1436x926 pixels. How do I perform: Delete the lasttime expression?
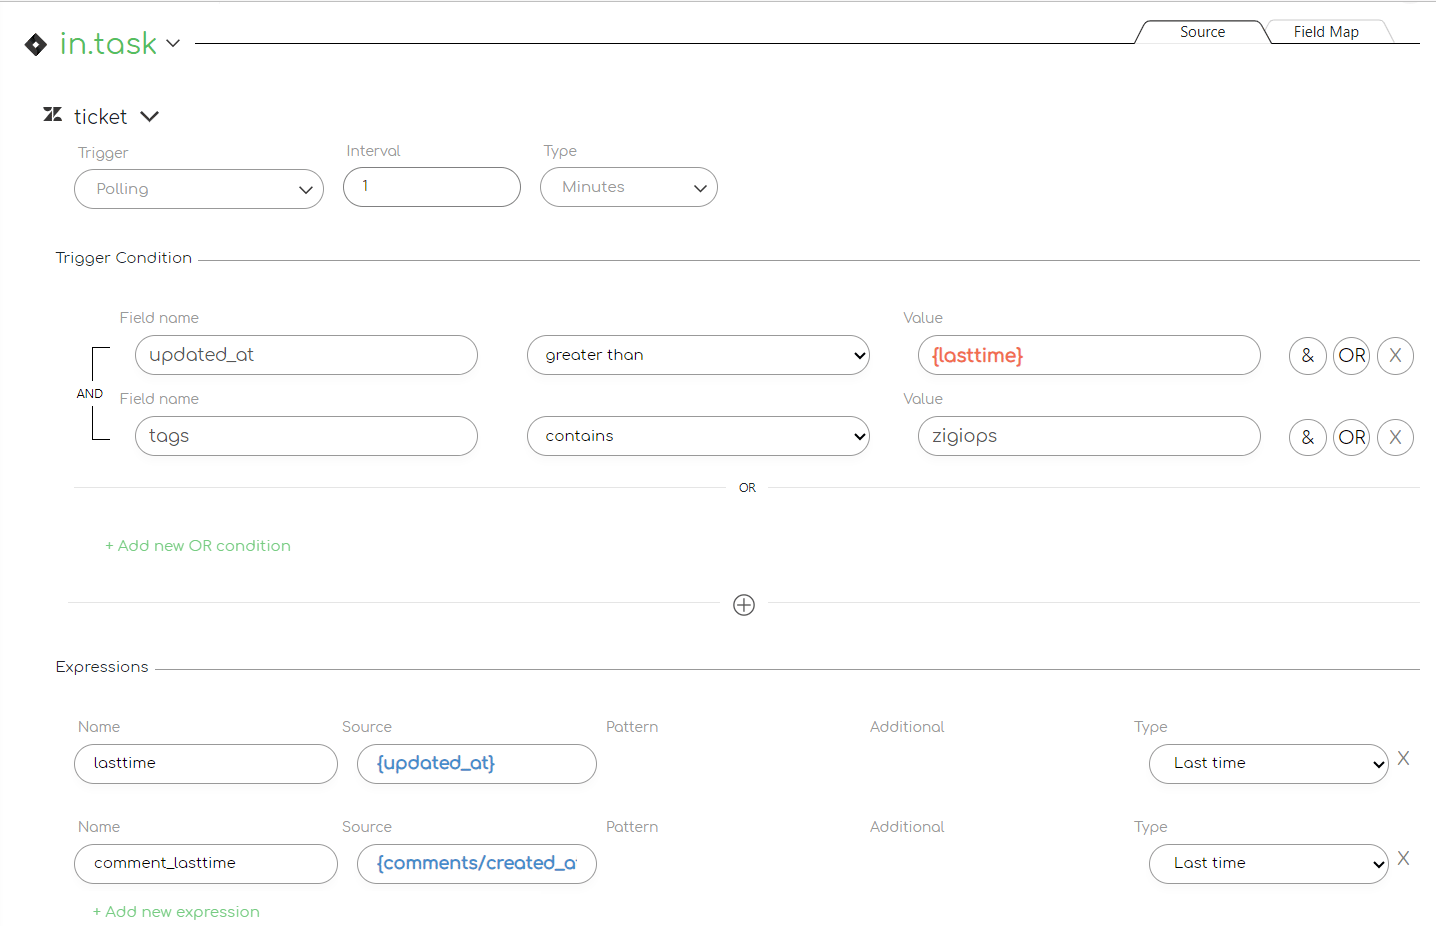point(1404,759)
